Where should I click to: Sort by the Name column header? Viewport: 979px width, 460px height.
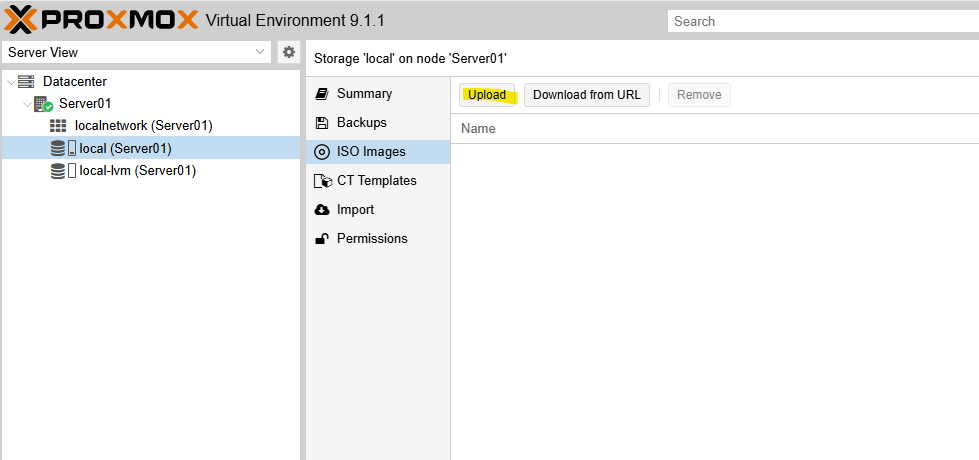(x=478, y=129)
